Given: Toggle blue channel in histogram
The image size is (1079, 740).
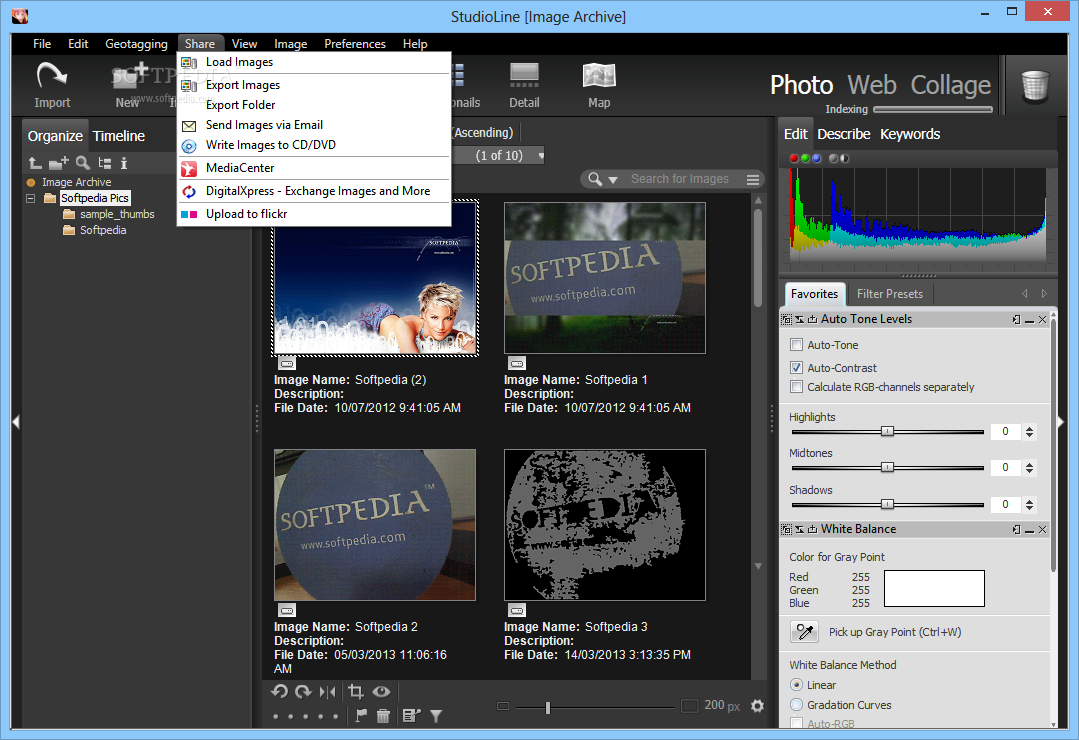Looking at the screenshot, I should (816, 158).
